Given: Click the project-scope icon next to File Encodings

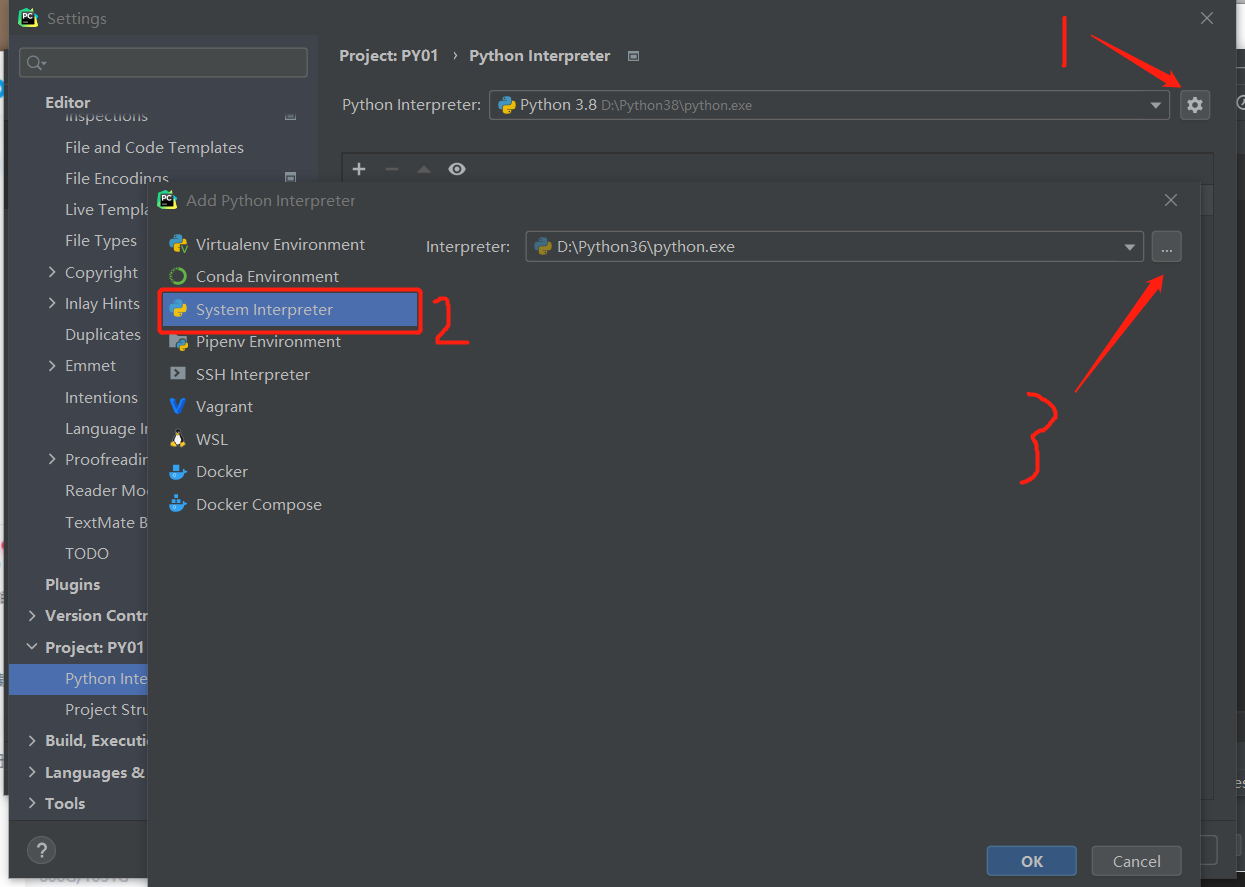Looking at the screenshot, I should click(x=290, y=178).
